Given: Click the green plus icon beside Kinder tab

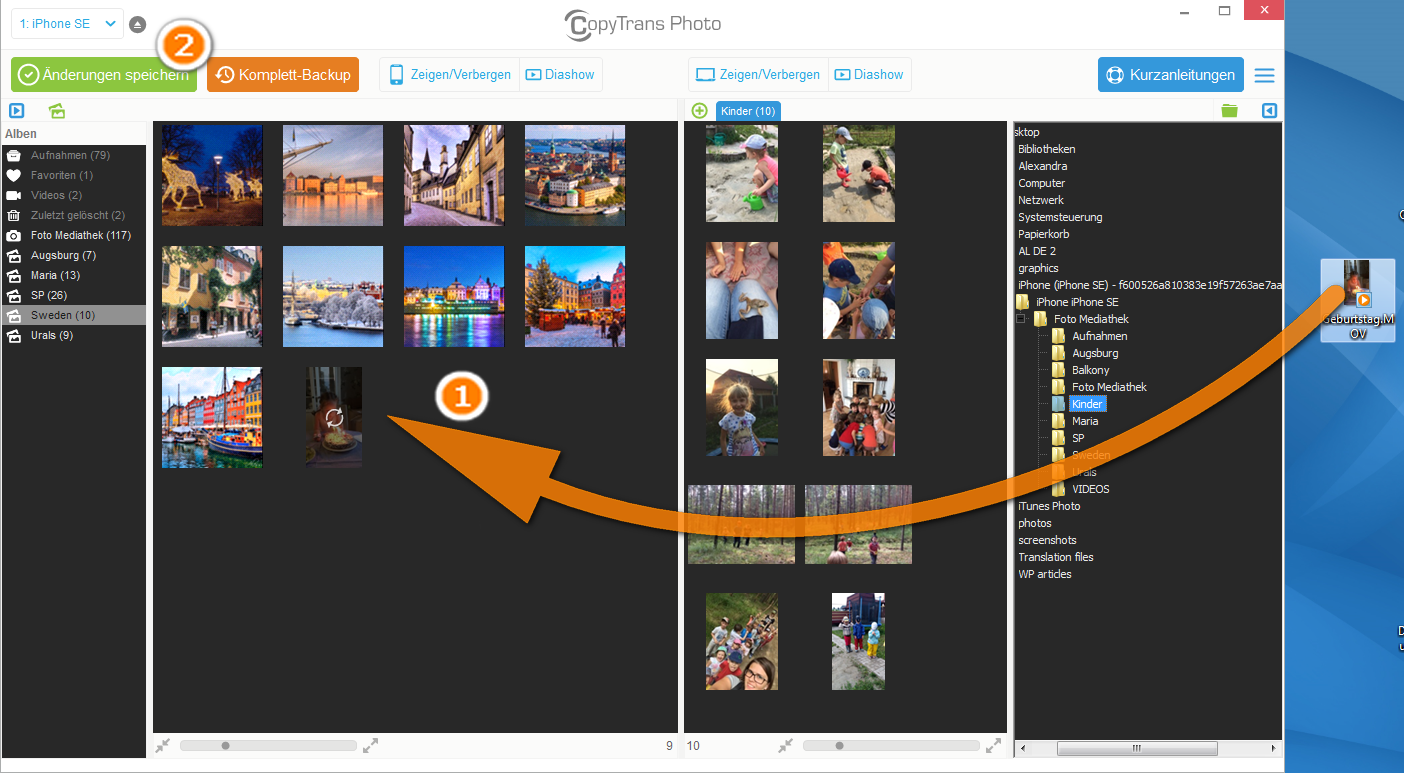Looking at the screenshot, I should (699, 111).
